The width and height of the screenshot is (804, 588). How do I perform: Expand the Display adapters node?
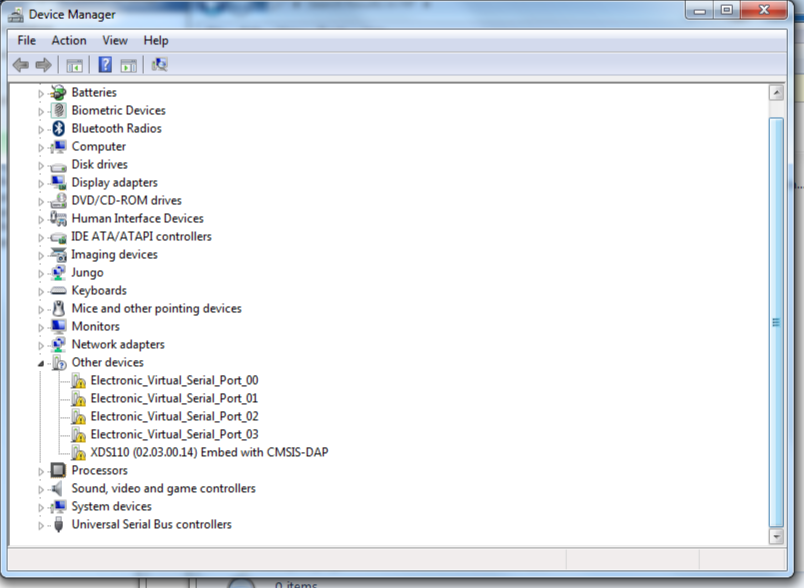click(41, 183)
